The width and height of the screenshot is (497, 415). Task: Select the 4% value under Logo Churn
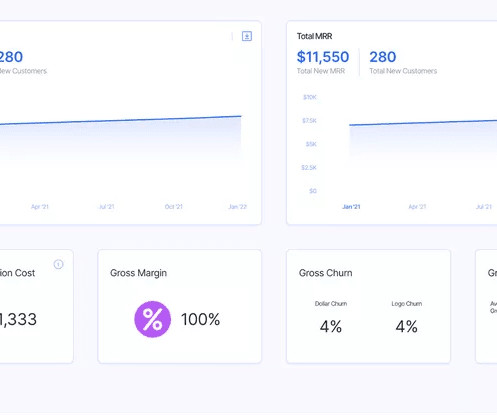point(406,326)
